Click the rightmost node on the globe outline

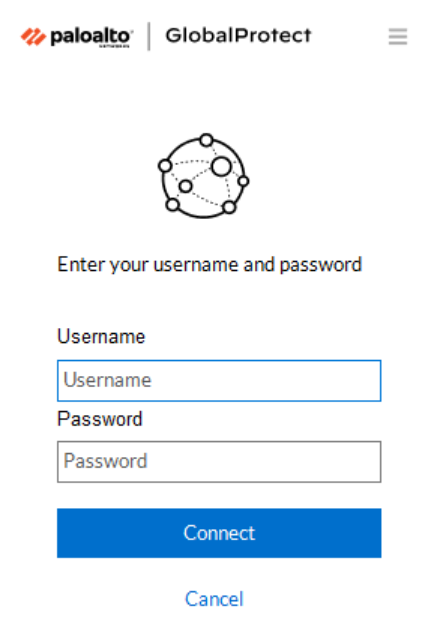pyautogui.click(x=243, y=181)
